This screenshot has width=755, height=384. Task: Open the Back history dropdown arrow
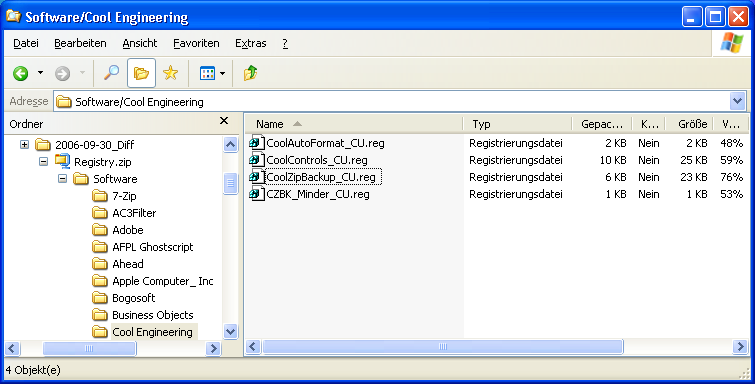(x=40, y=73)
